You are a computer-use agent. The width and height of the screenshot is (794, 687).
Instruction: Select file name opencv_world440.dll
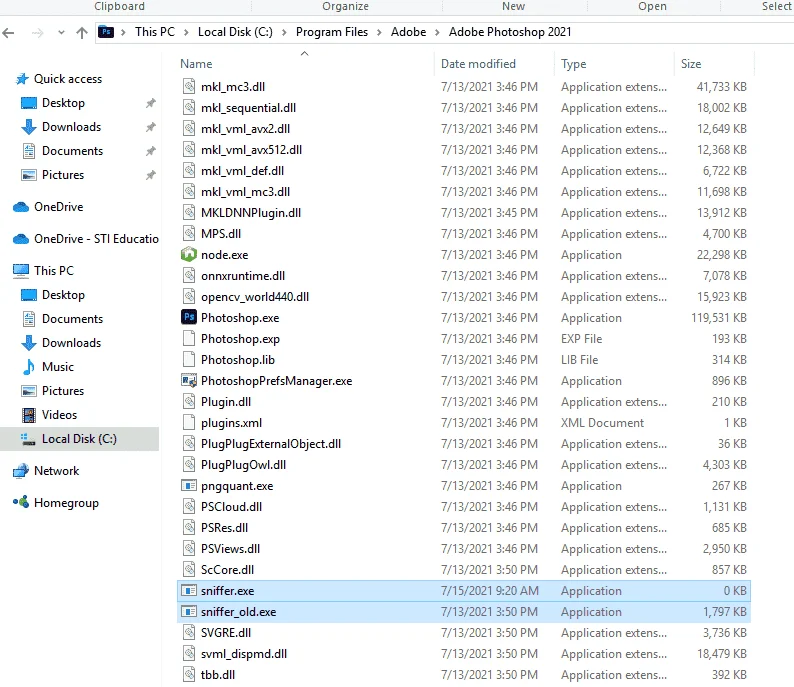tap(255, 297)
